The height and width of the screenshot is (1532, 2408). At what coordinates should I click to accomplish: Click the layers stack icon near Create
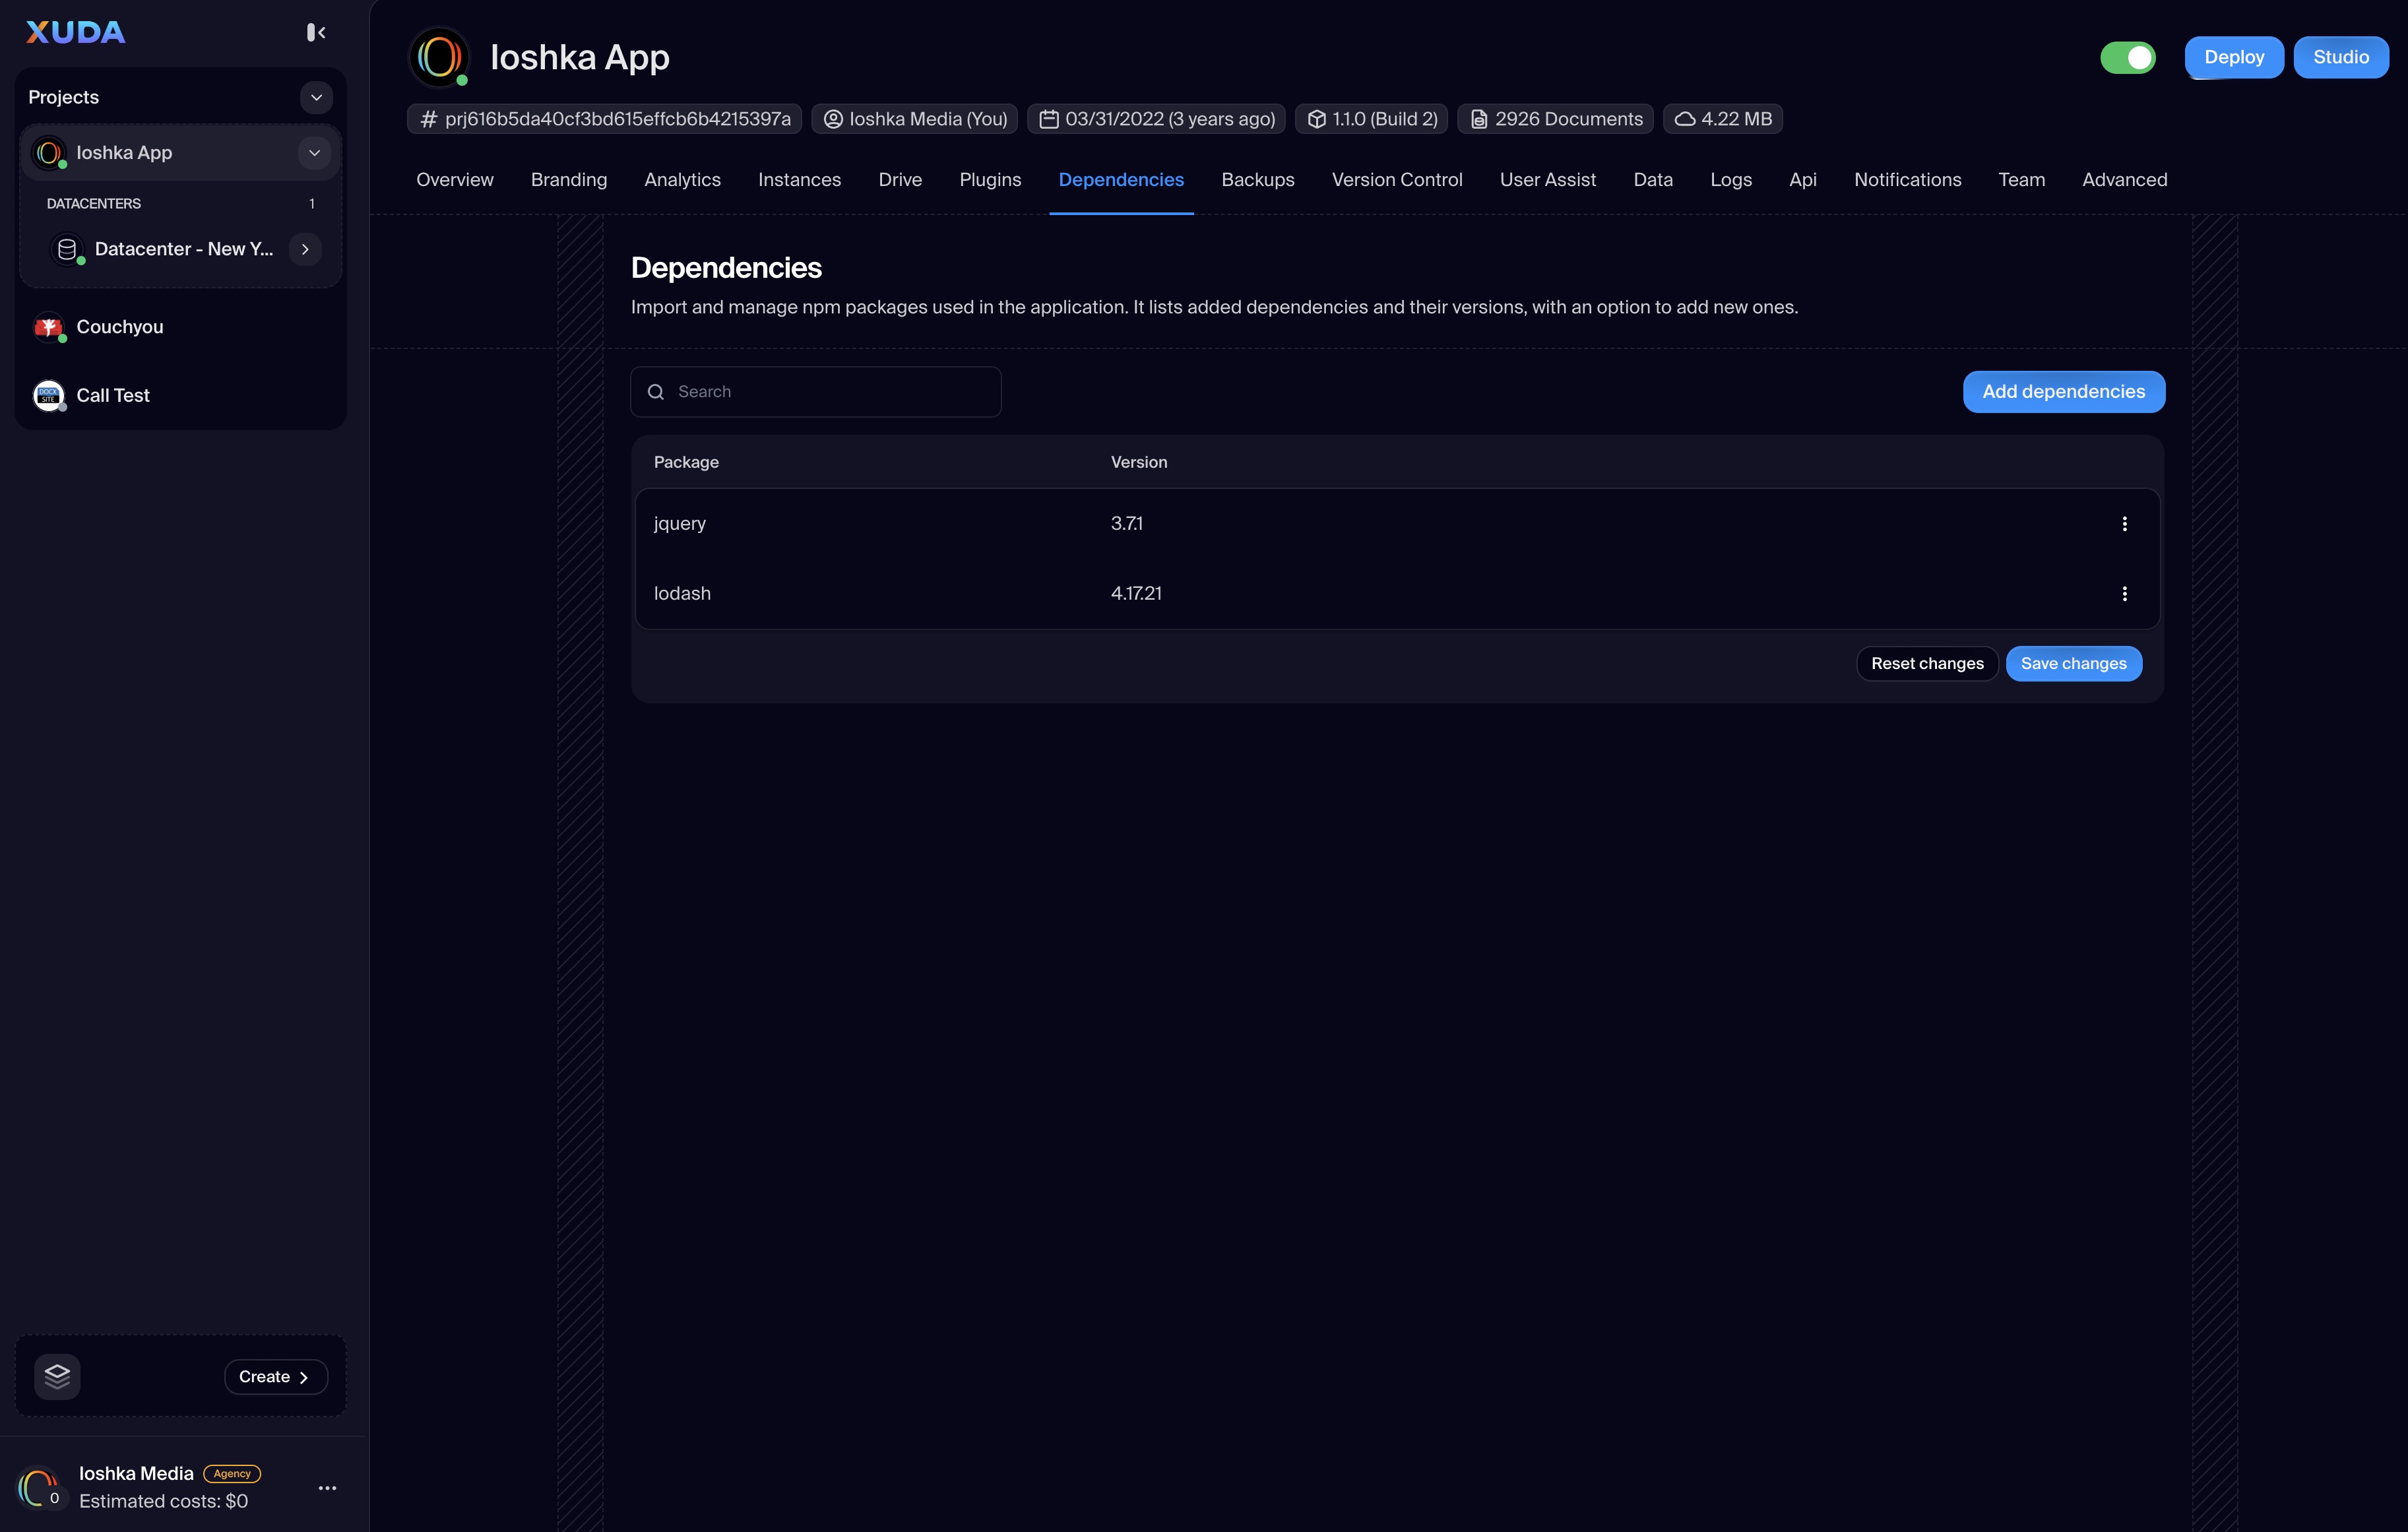57,1376
